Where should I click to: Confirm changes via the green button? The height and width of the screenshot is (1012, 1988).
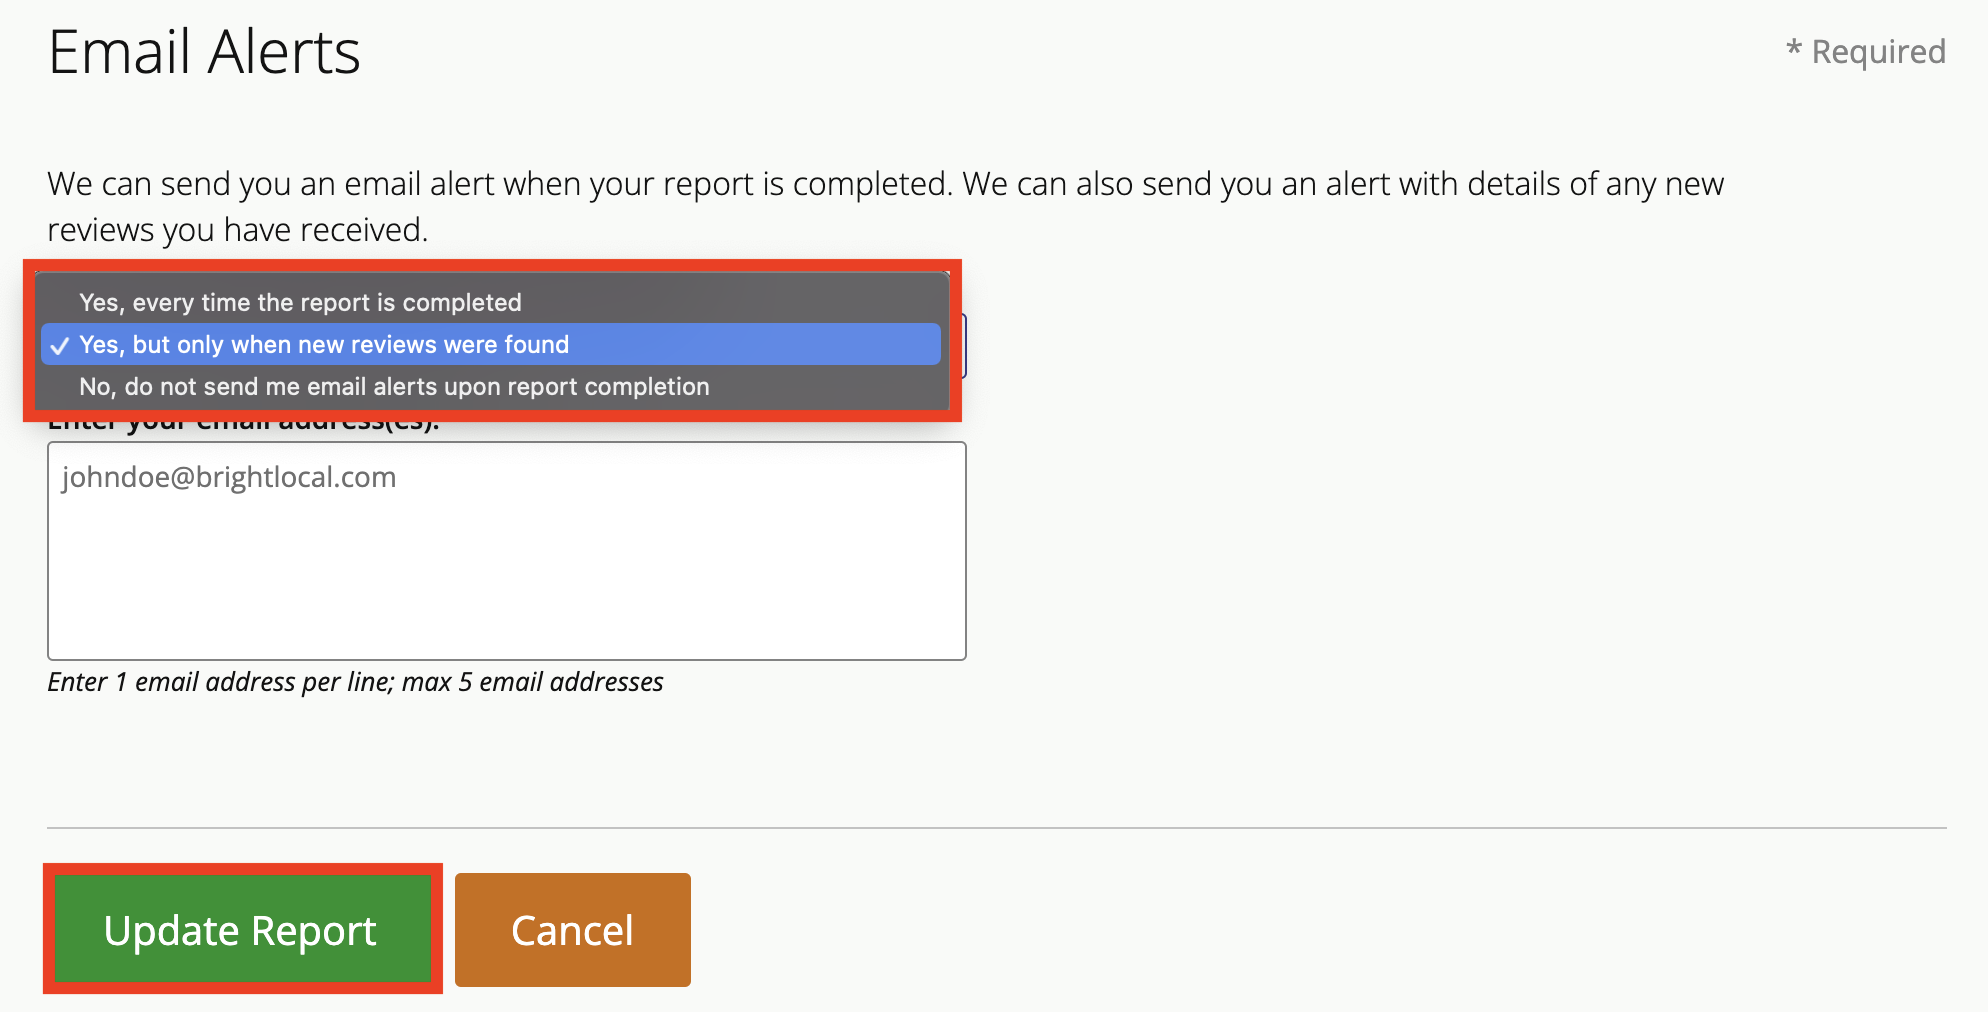[x=241, y=929]
